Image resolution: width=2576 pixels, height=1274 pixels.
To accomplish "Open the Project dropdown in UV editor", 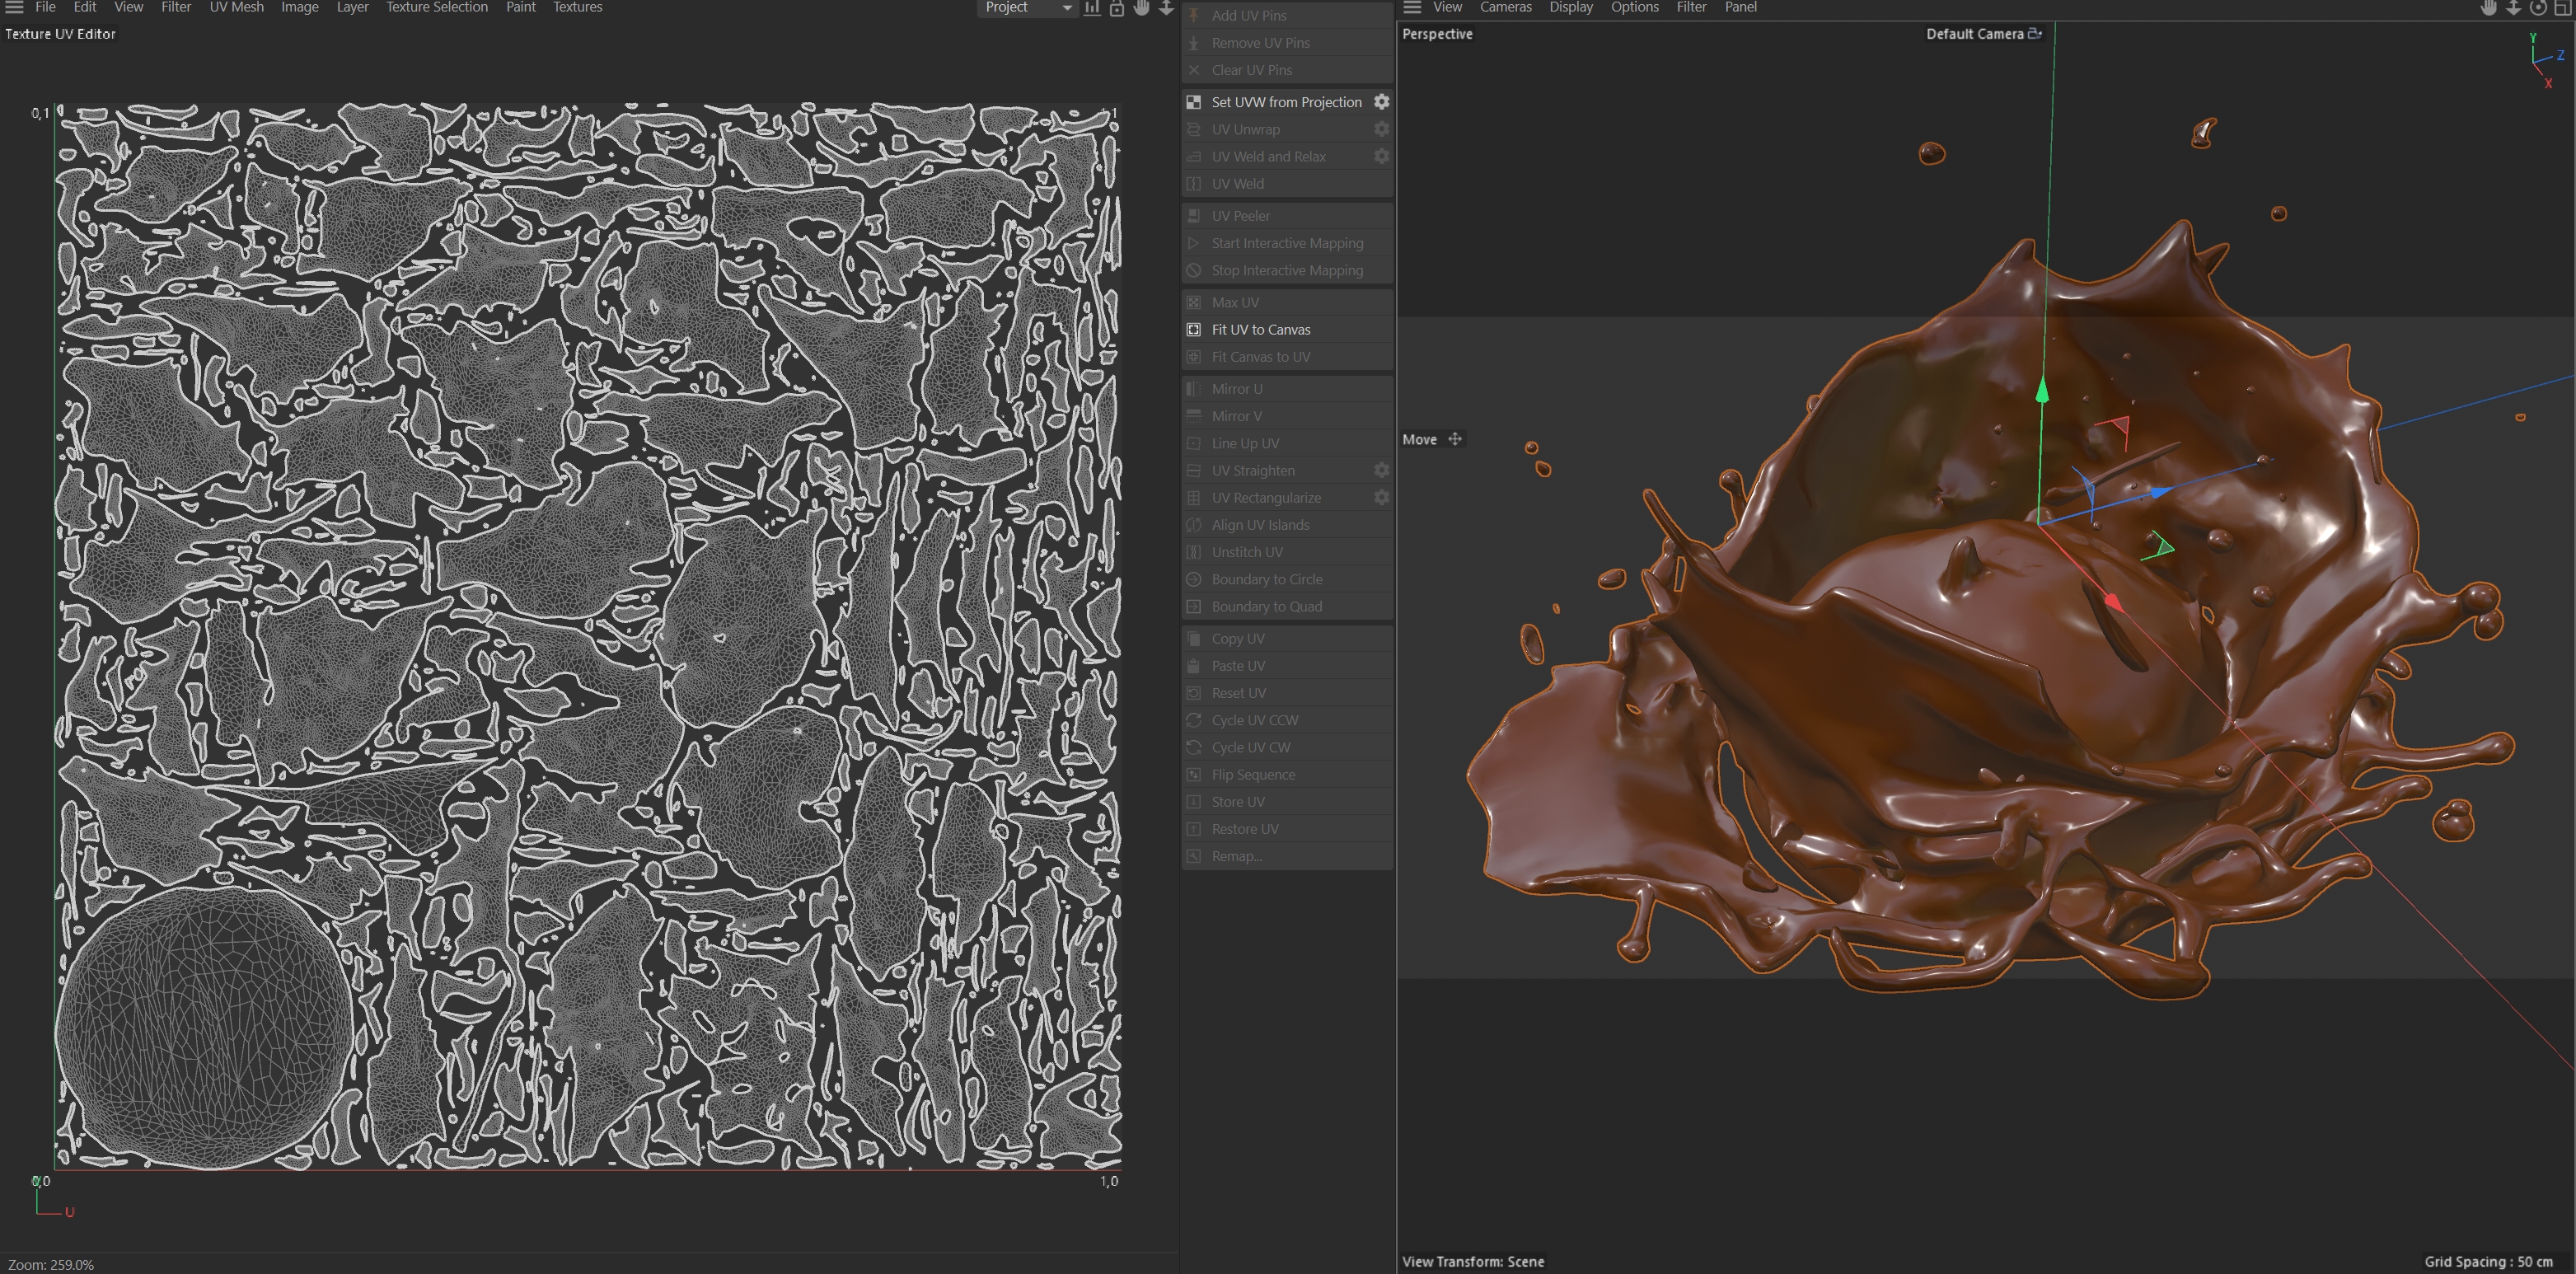I will [1025, 7].
